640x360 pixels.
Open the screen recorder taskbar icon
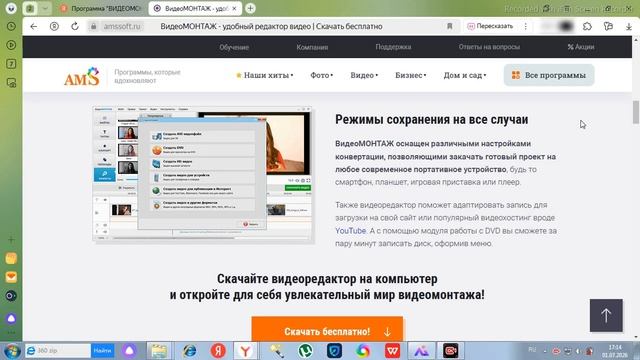(451, 351)
